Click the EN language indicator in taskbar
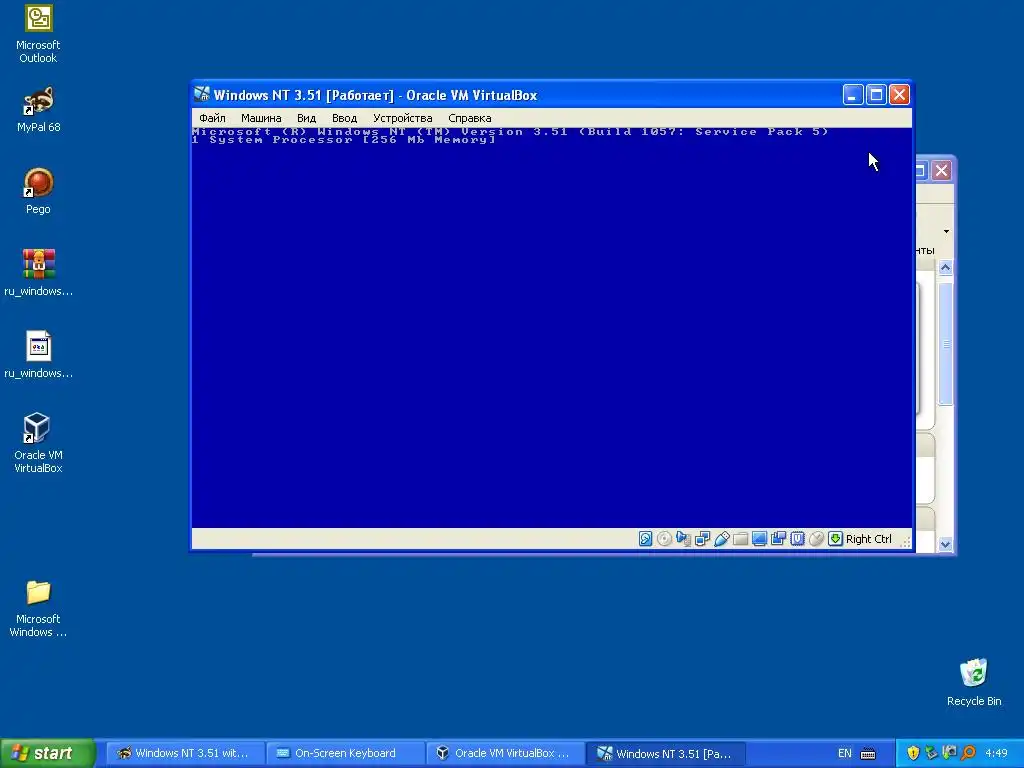This screenshot has height=768, width=1024. pos(844,753)
